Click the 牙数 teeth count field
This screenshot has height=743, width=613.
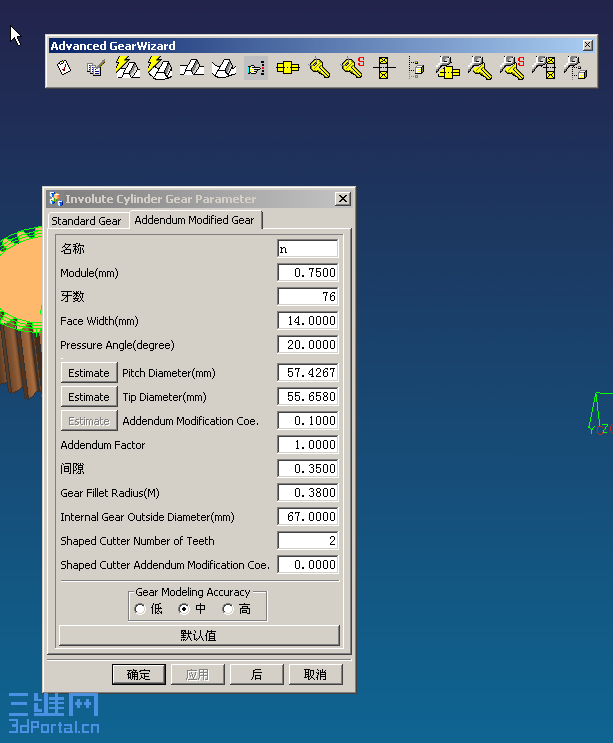[308, 297]
